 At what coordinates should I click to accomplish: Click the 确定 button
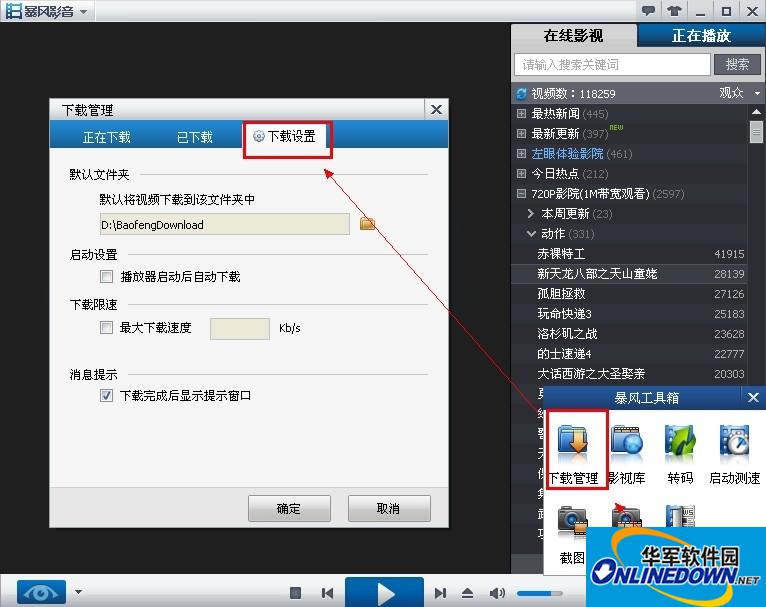click(x=289, y=508)
